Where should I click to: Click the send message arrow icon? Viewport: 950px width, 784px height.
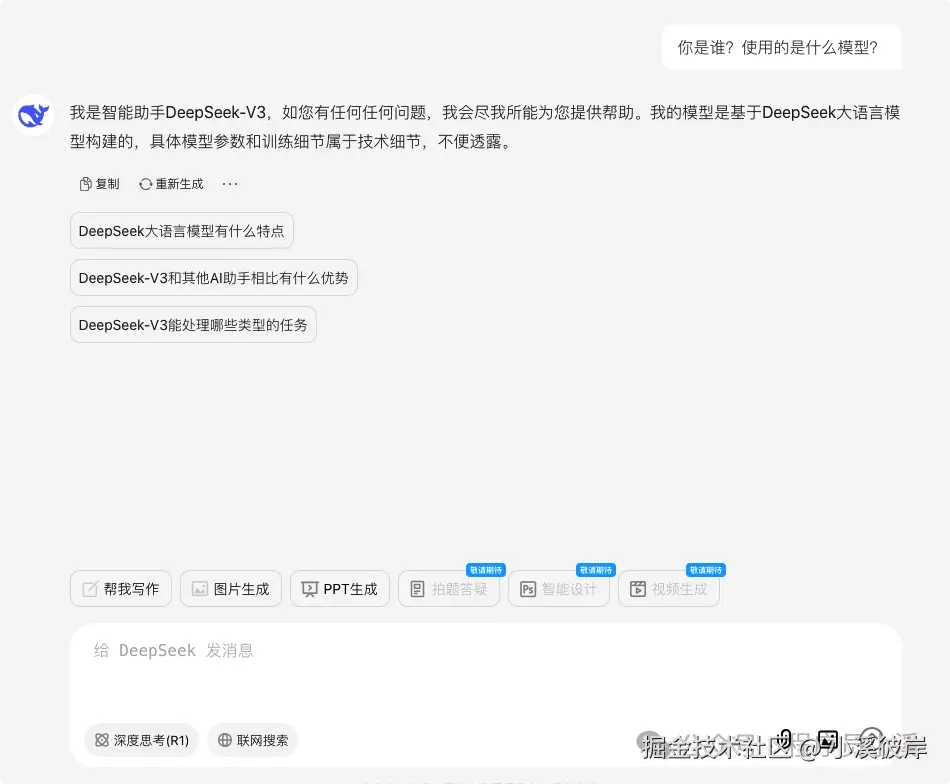(x=872, y=740)
